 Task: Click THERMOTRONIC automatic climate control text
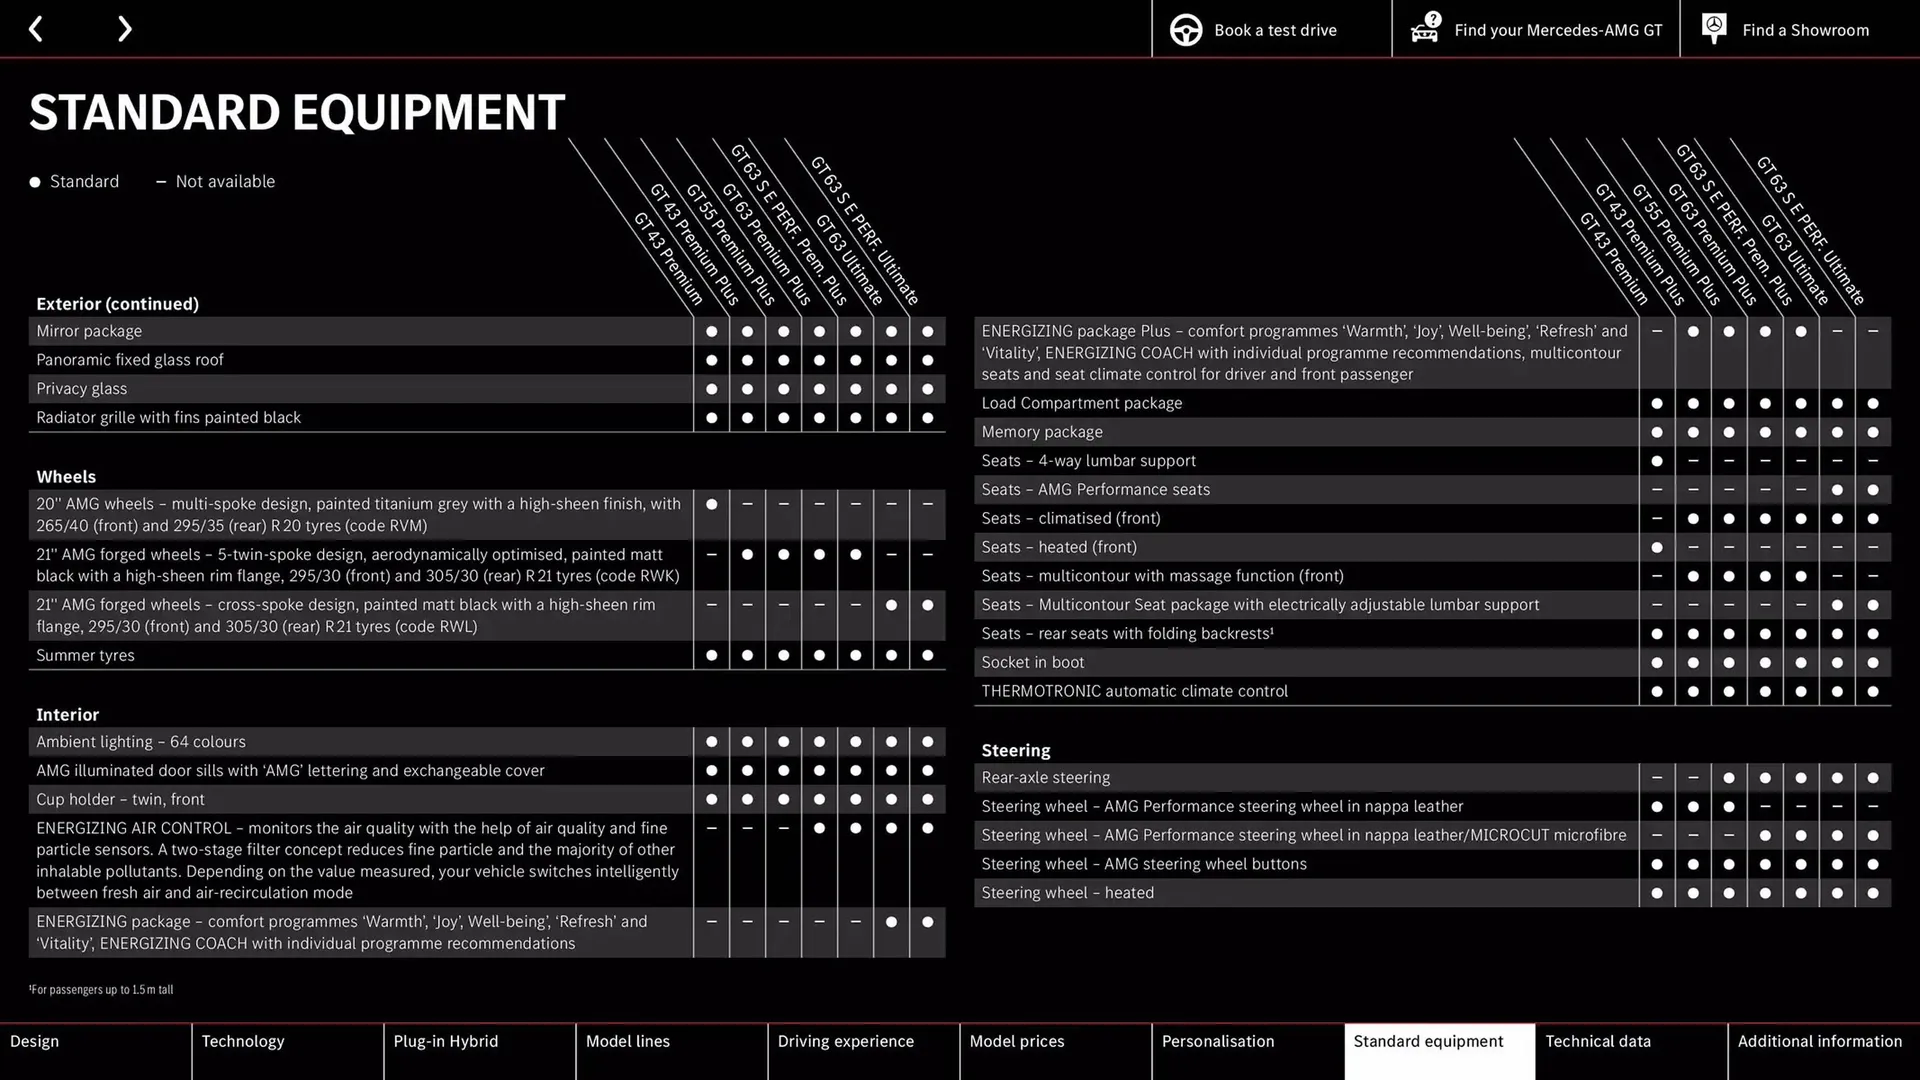pyautogui.click(x=1134, y=692)
